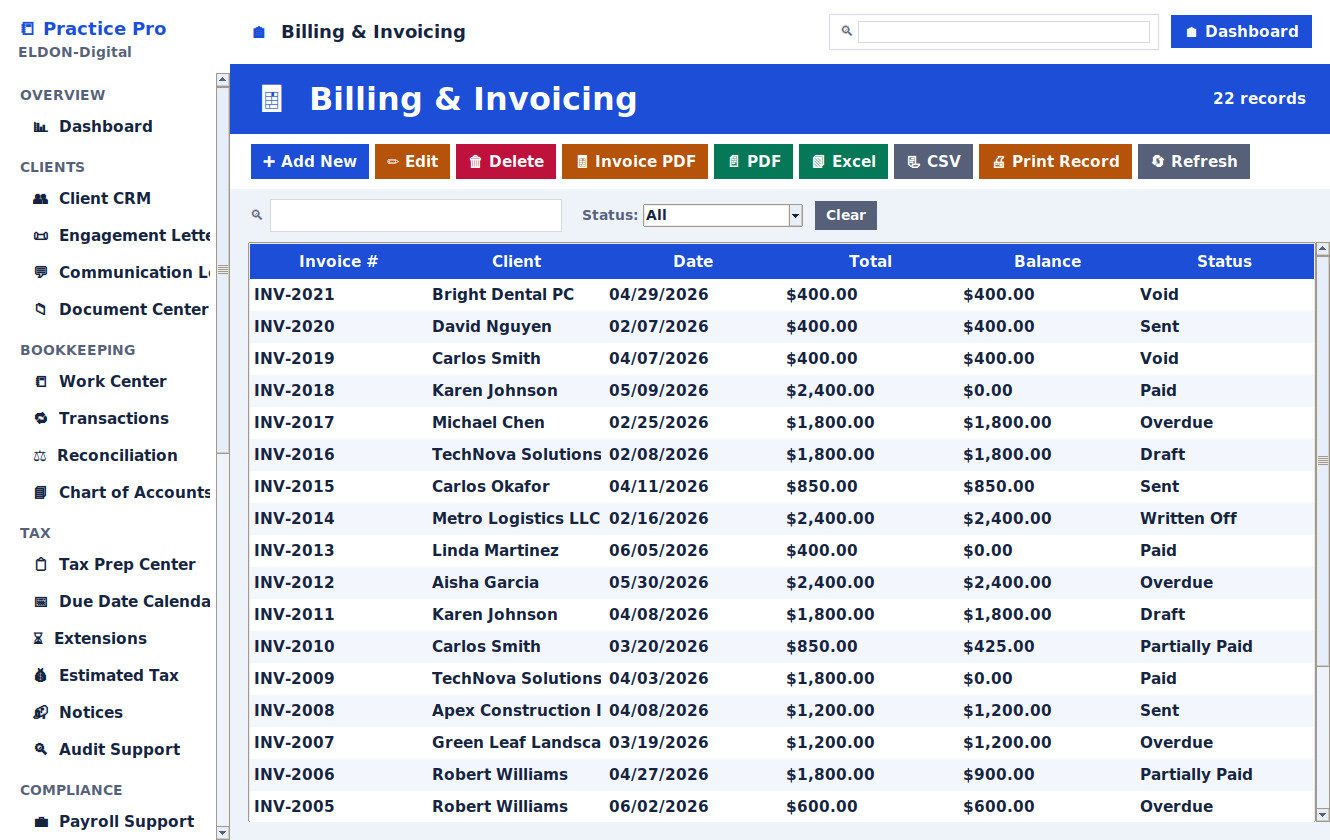Image resolution: width=1330 pixels, height=840 pixels.
Task: Click the Written Off status cell
Action: pyautogui.click(x=1224, y=519)
